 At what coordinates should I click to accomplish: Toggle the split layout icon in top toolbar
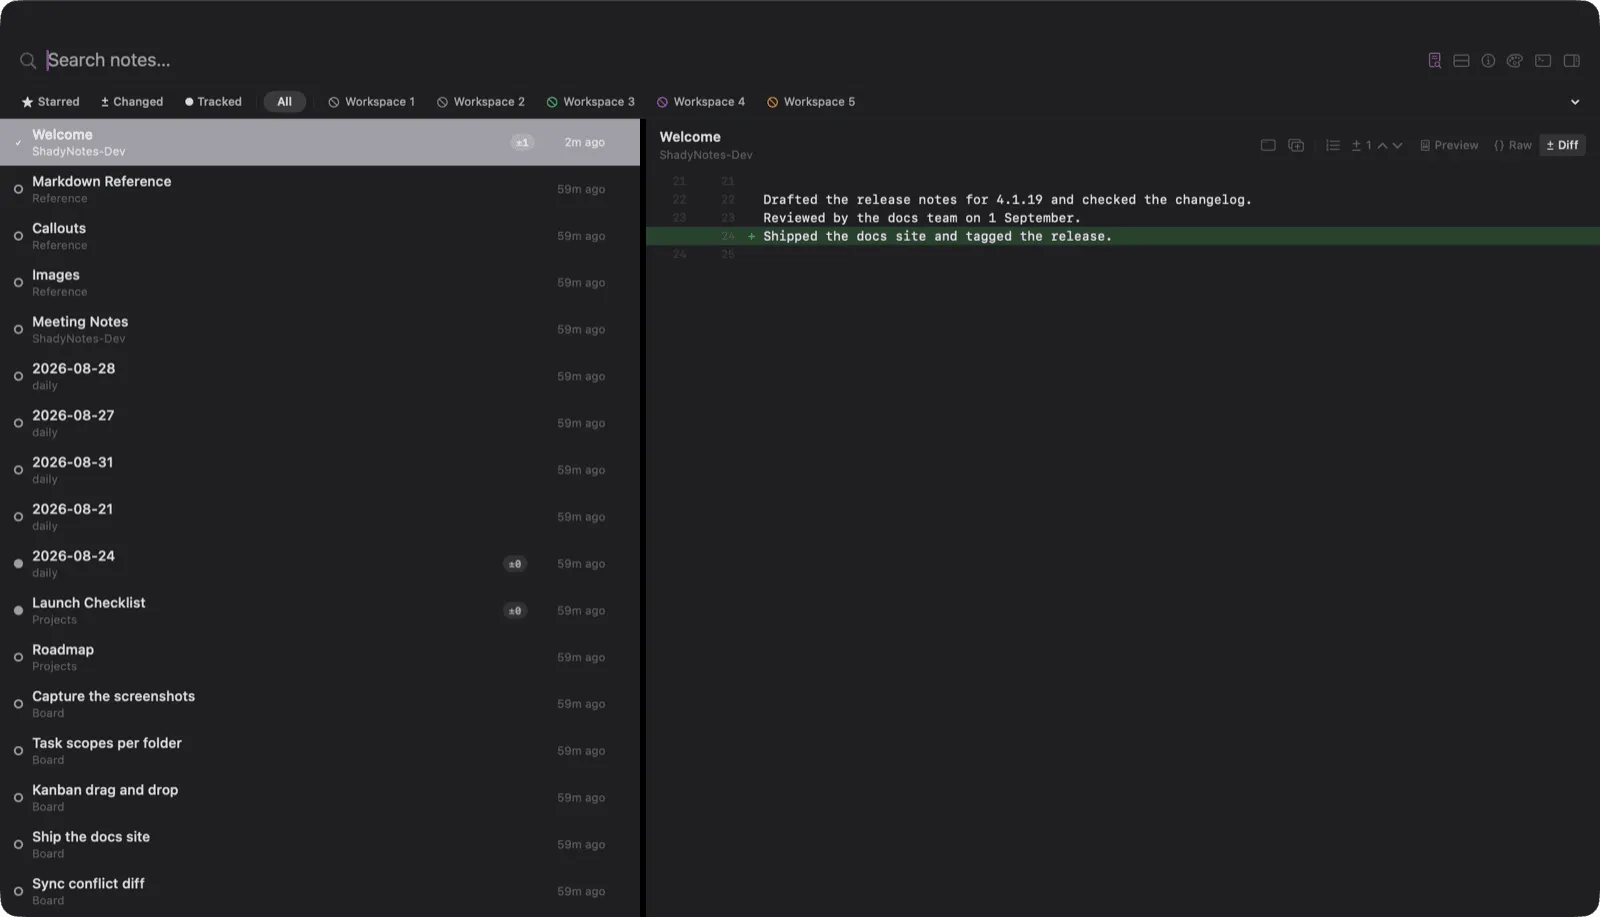pyautogui.click(x=1461, y=60)
